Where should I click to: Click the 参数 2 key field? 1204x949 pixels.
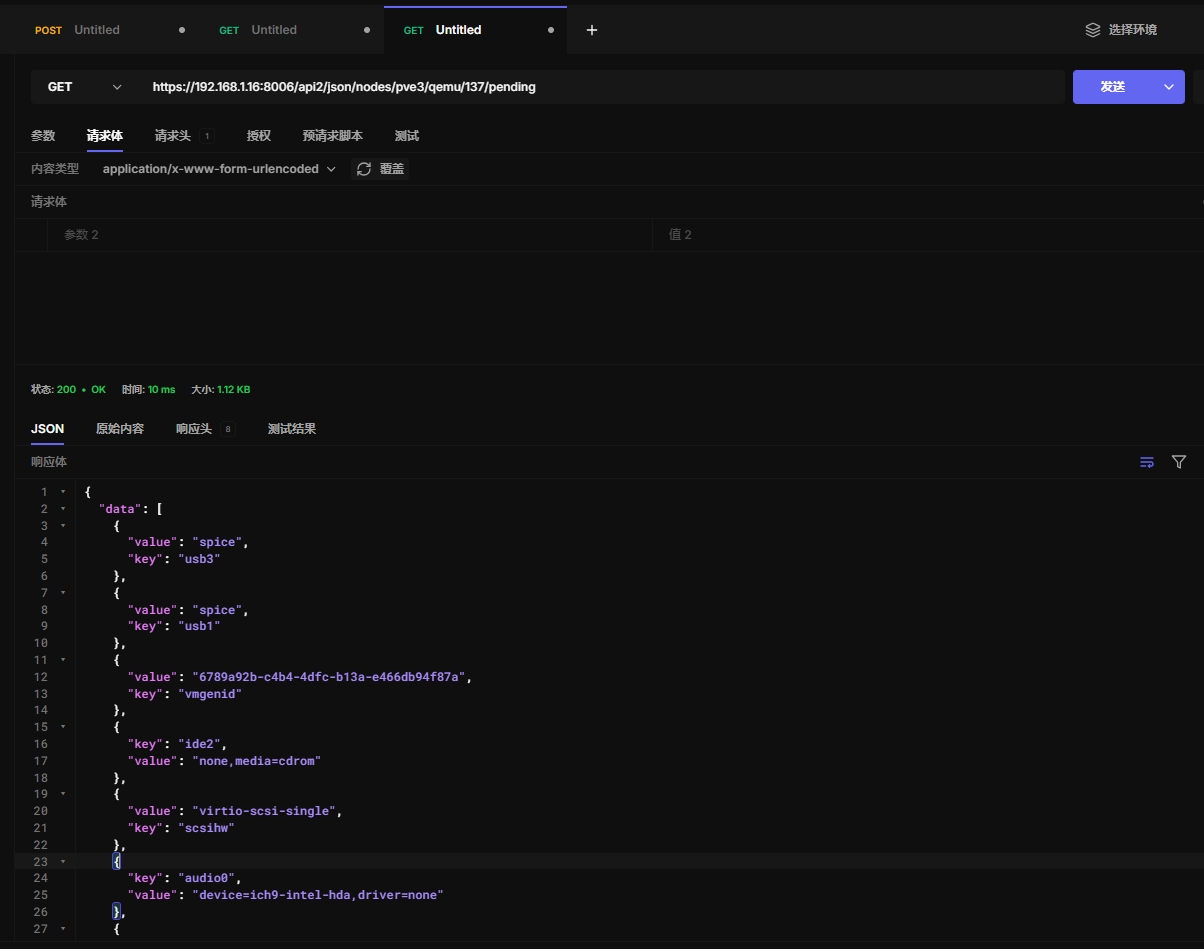point(350,235)
